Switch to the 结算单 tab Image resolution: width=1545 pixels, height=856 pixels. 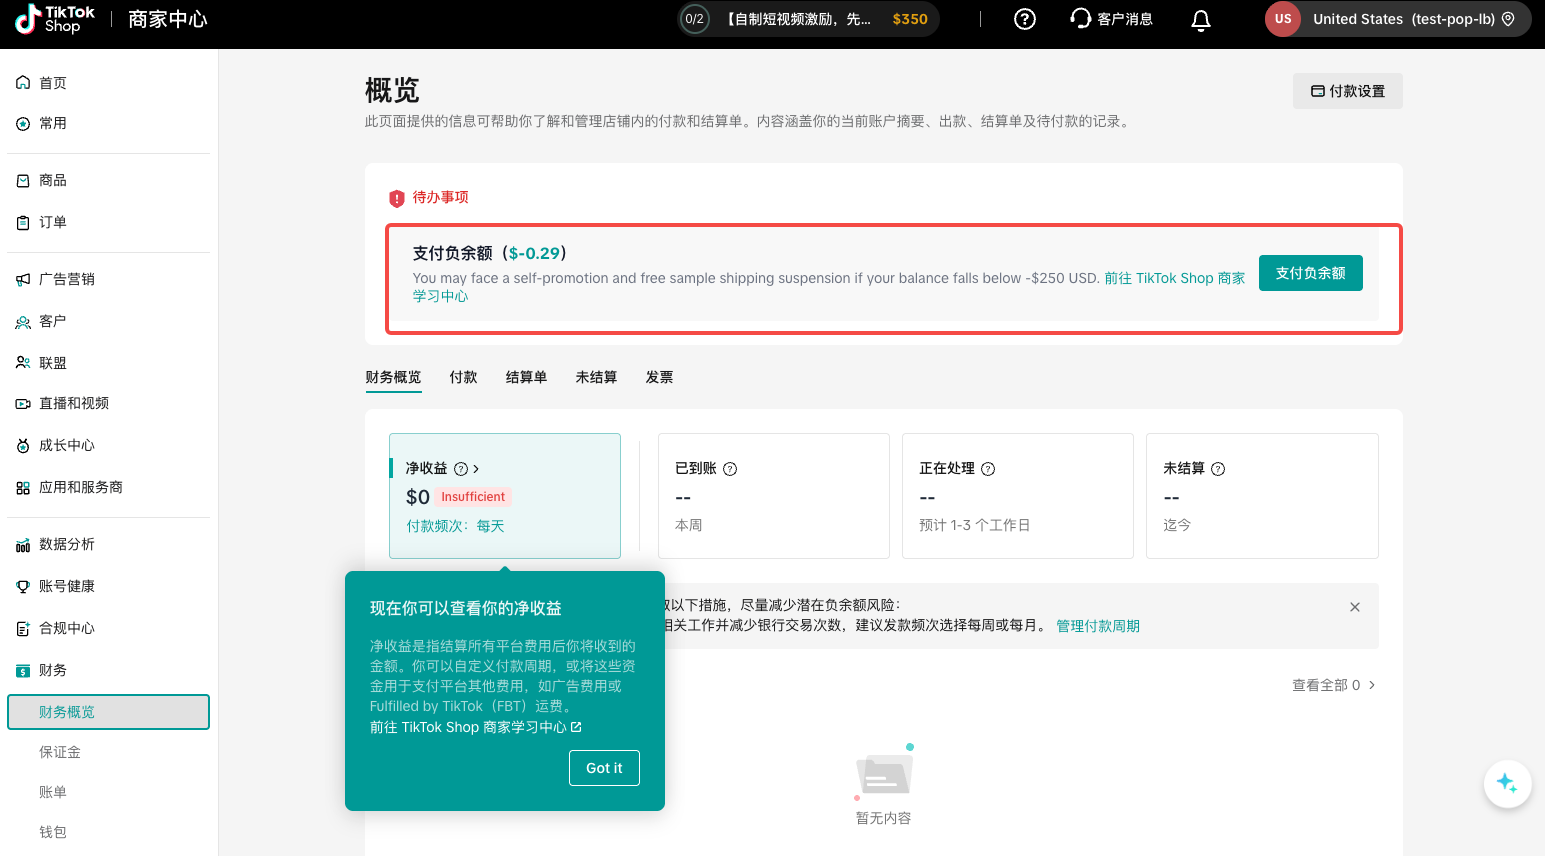(x=526, y=377)
